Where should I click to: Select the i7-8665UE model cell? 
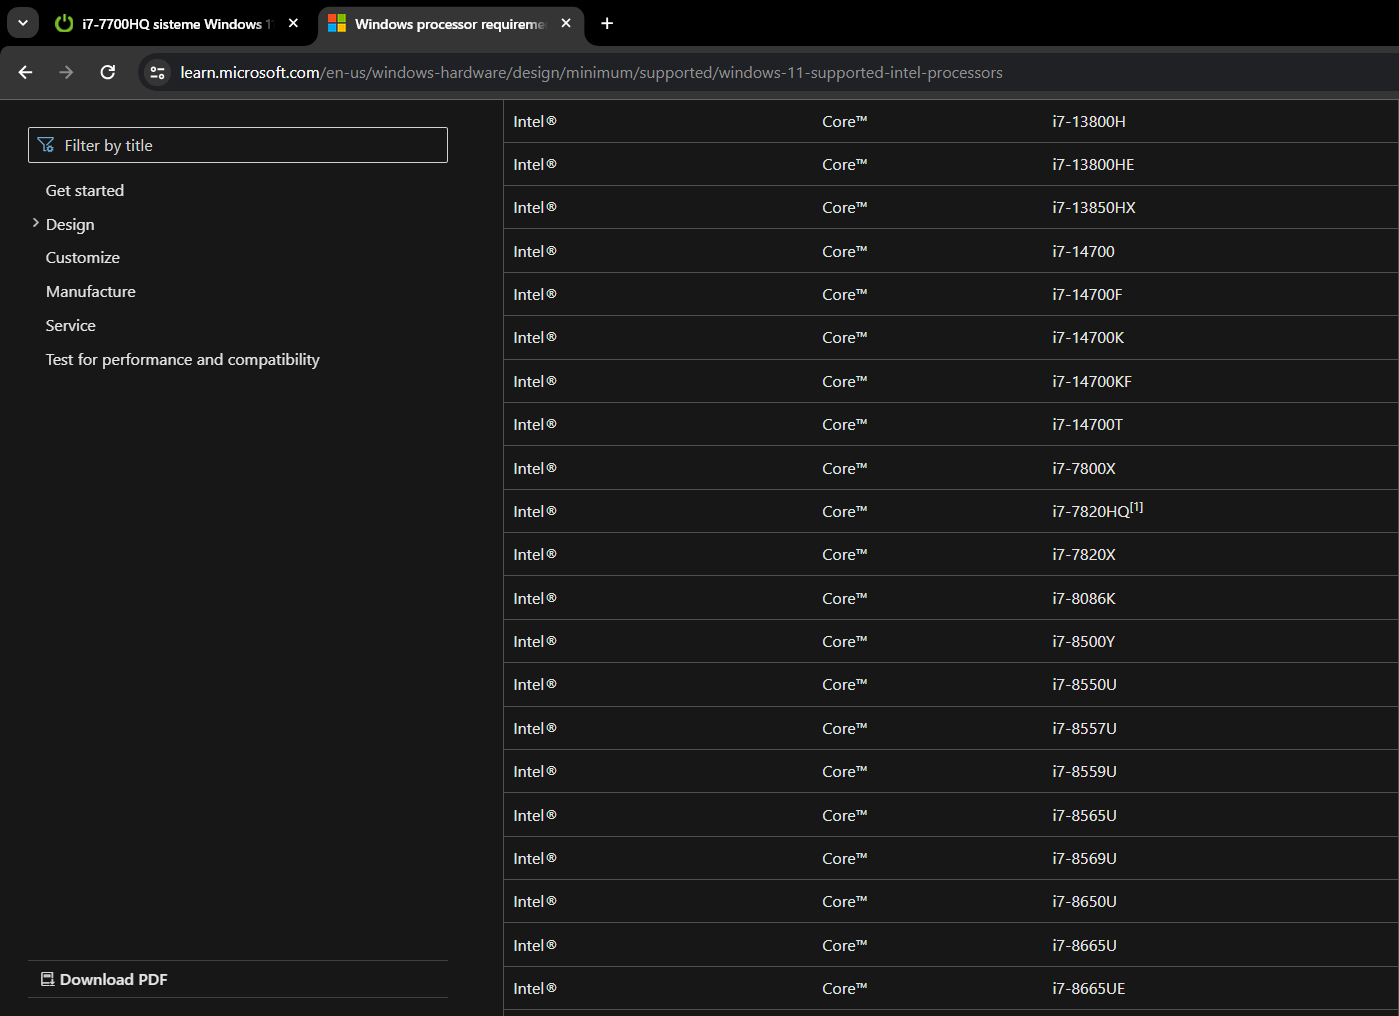click(x=1089, y=988)
